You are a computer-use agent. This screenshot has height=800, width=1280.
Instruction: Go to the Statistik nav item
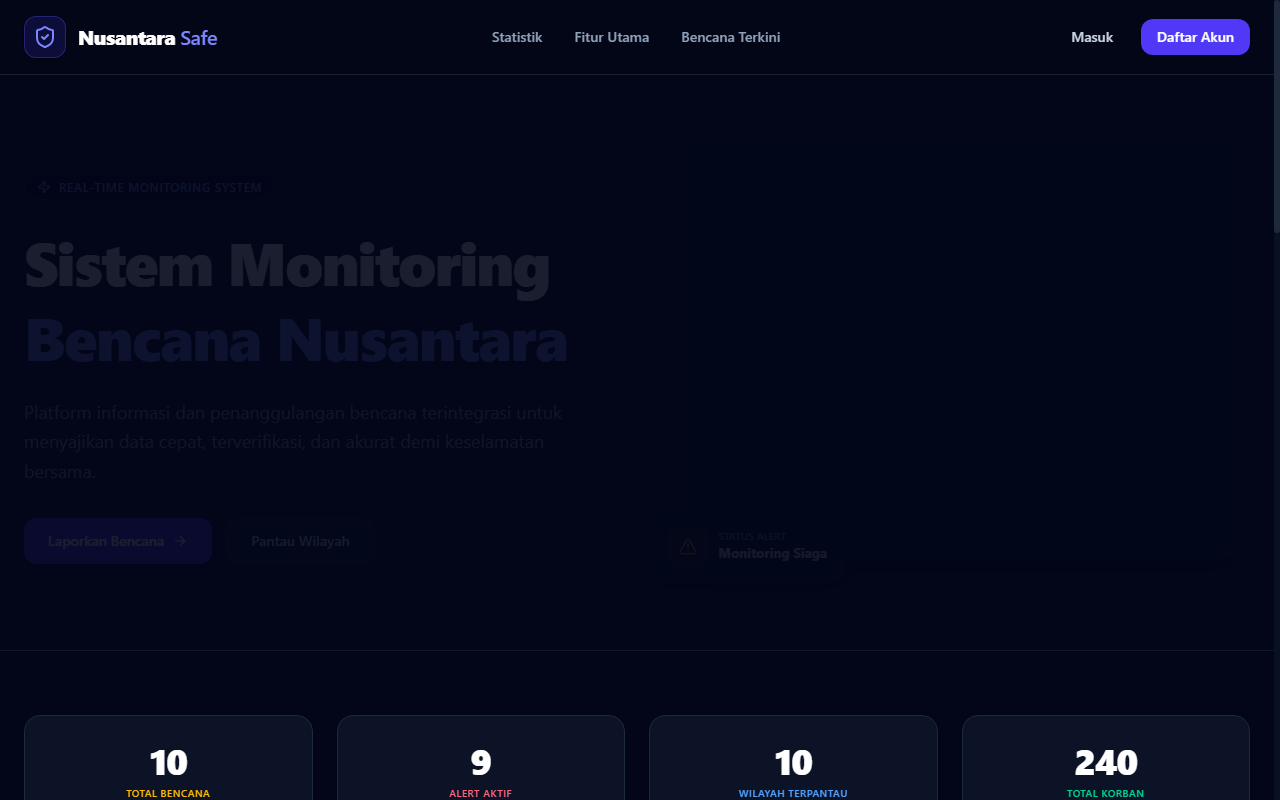pyautogui.click(x=517, y=37)
